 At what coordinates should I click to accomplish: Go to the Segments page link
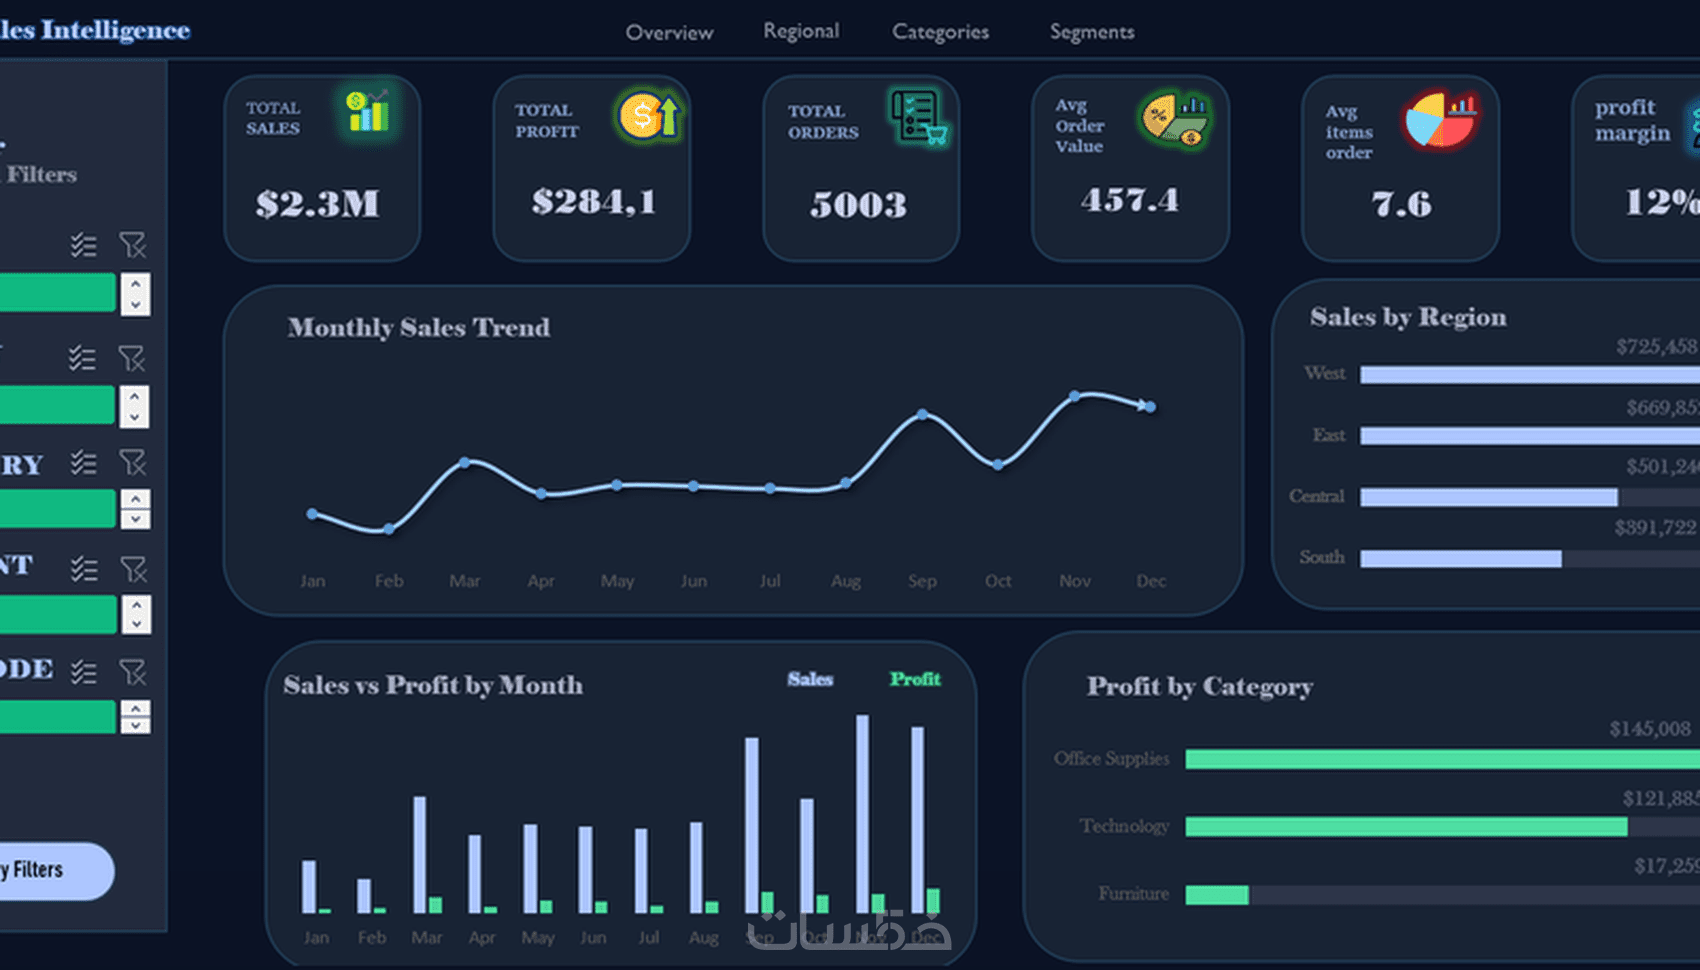click(x=1092, y=32)
